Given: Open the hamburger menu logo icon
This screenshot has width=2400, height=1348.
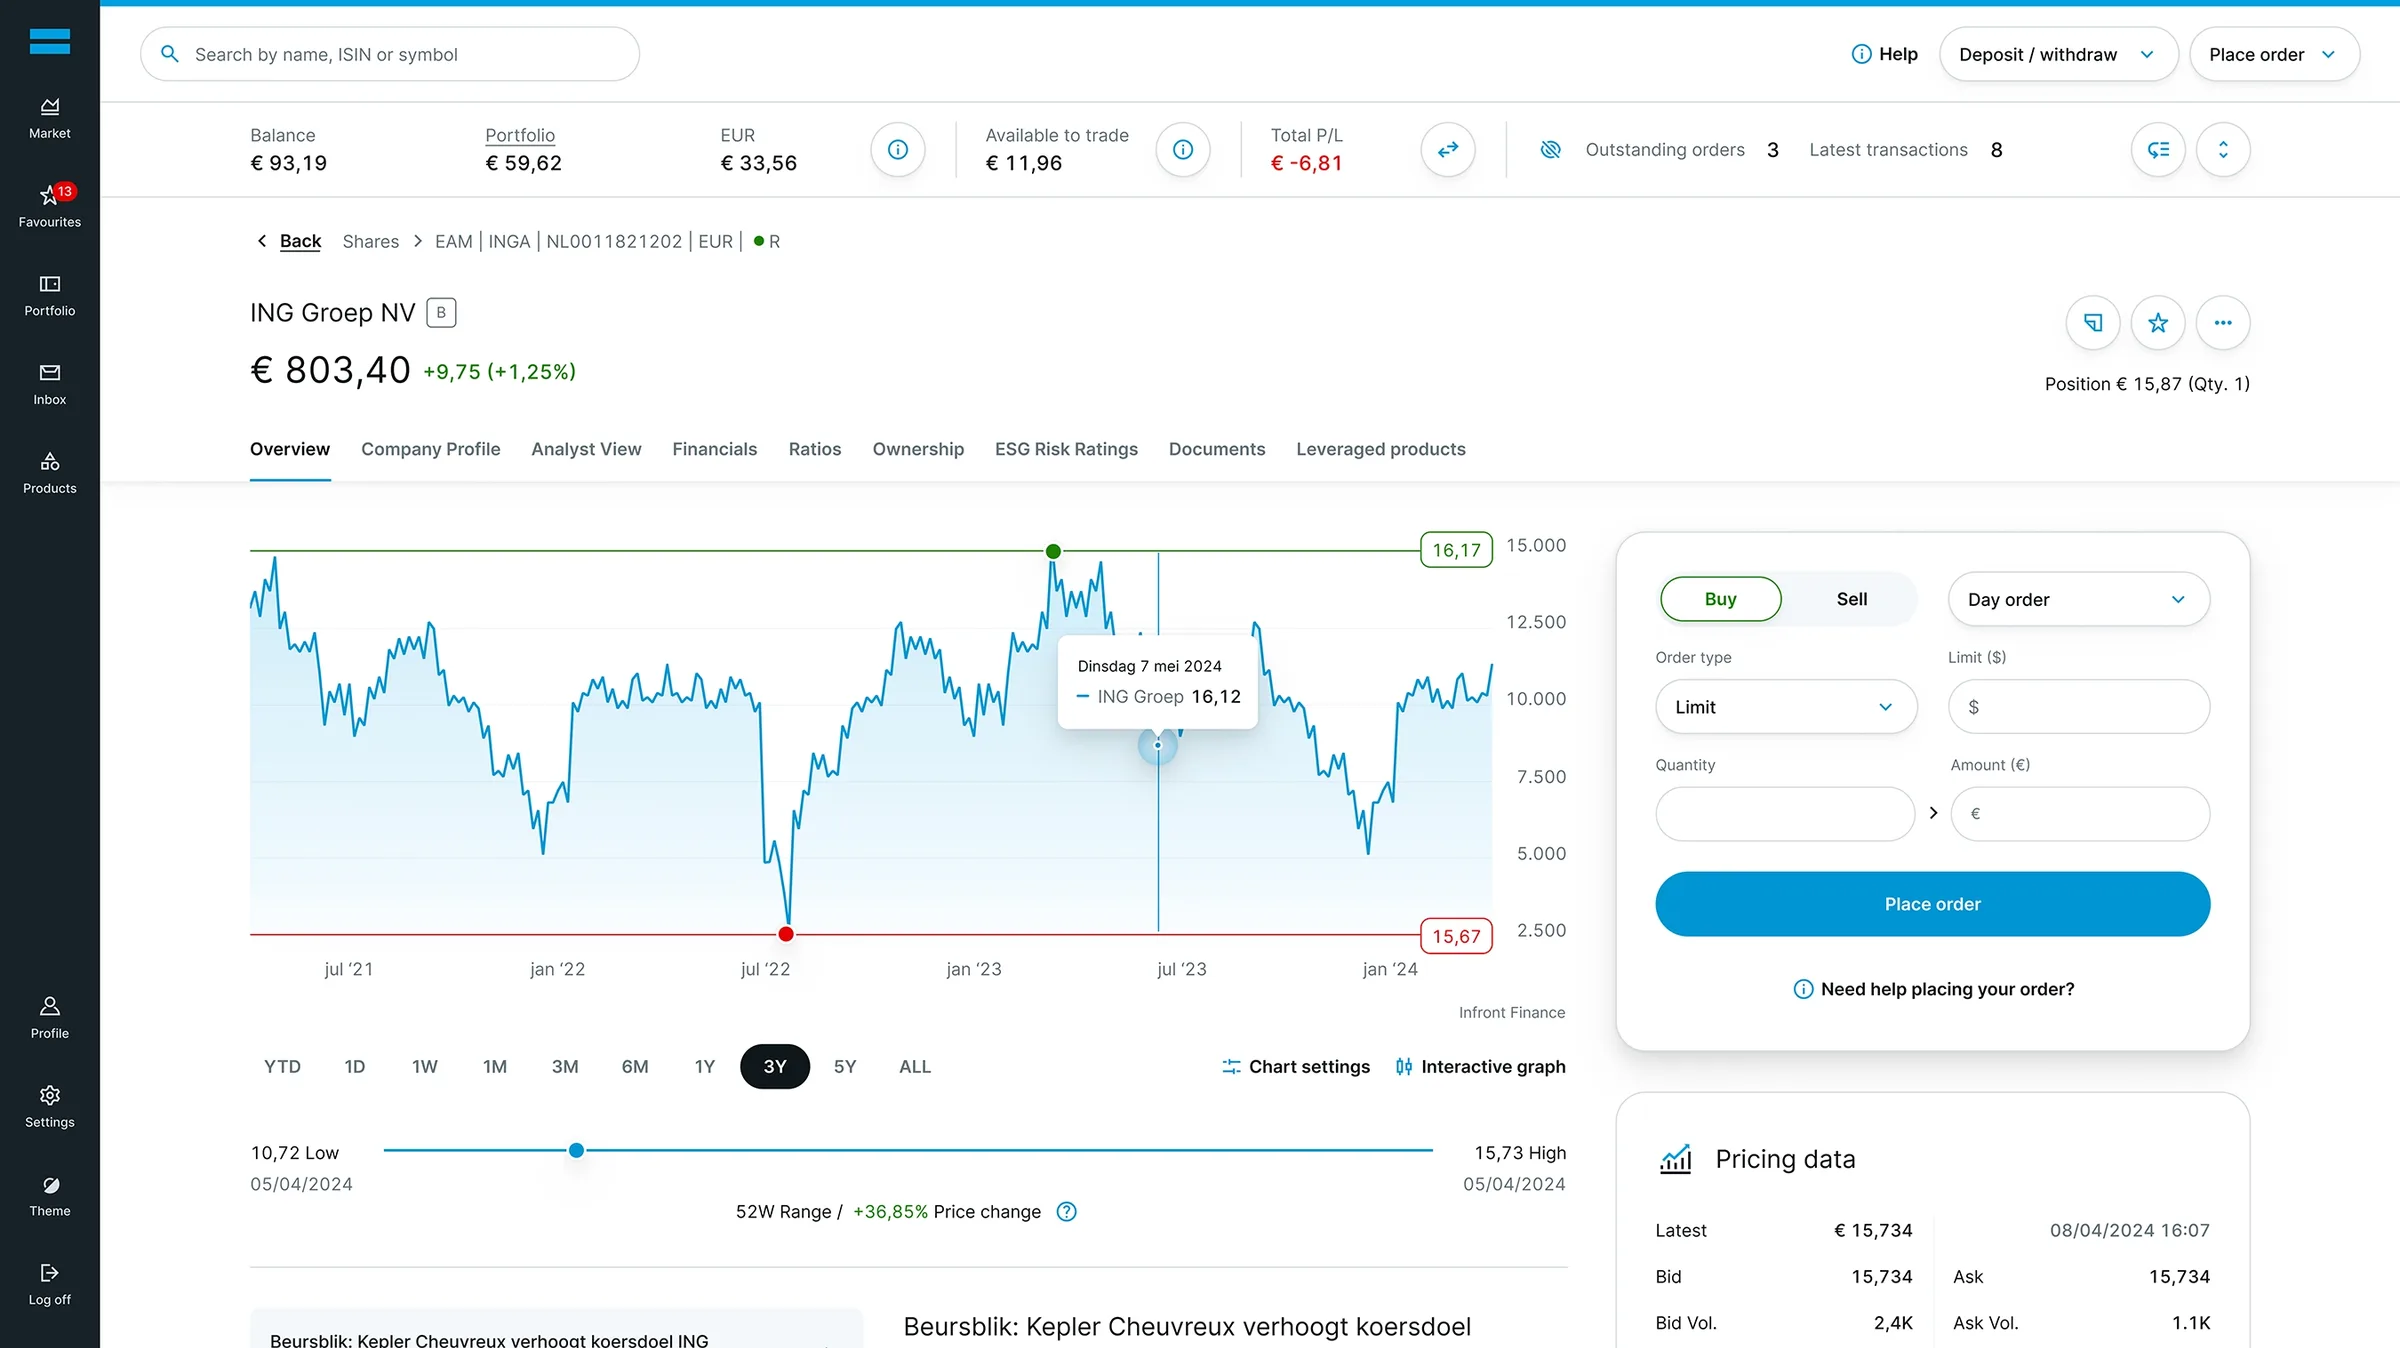Looking at the screenshot, I should (49, 41).
